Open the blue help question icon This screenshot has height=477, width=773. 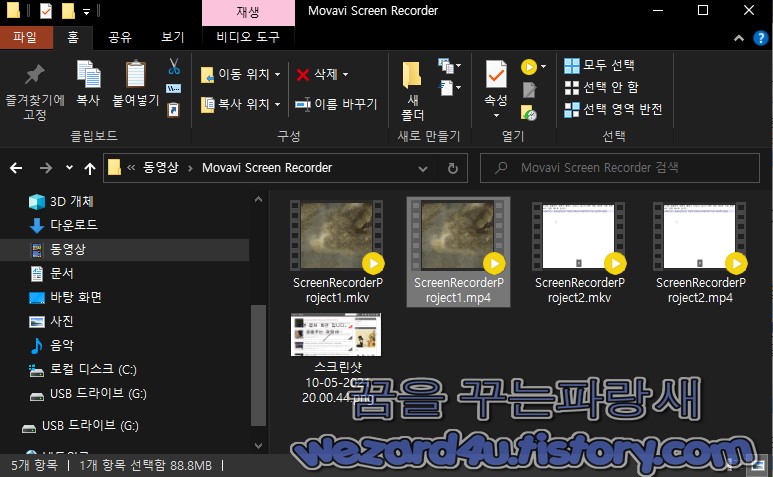(x=761, y=38)
